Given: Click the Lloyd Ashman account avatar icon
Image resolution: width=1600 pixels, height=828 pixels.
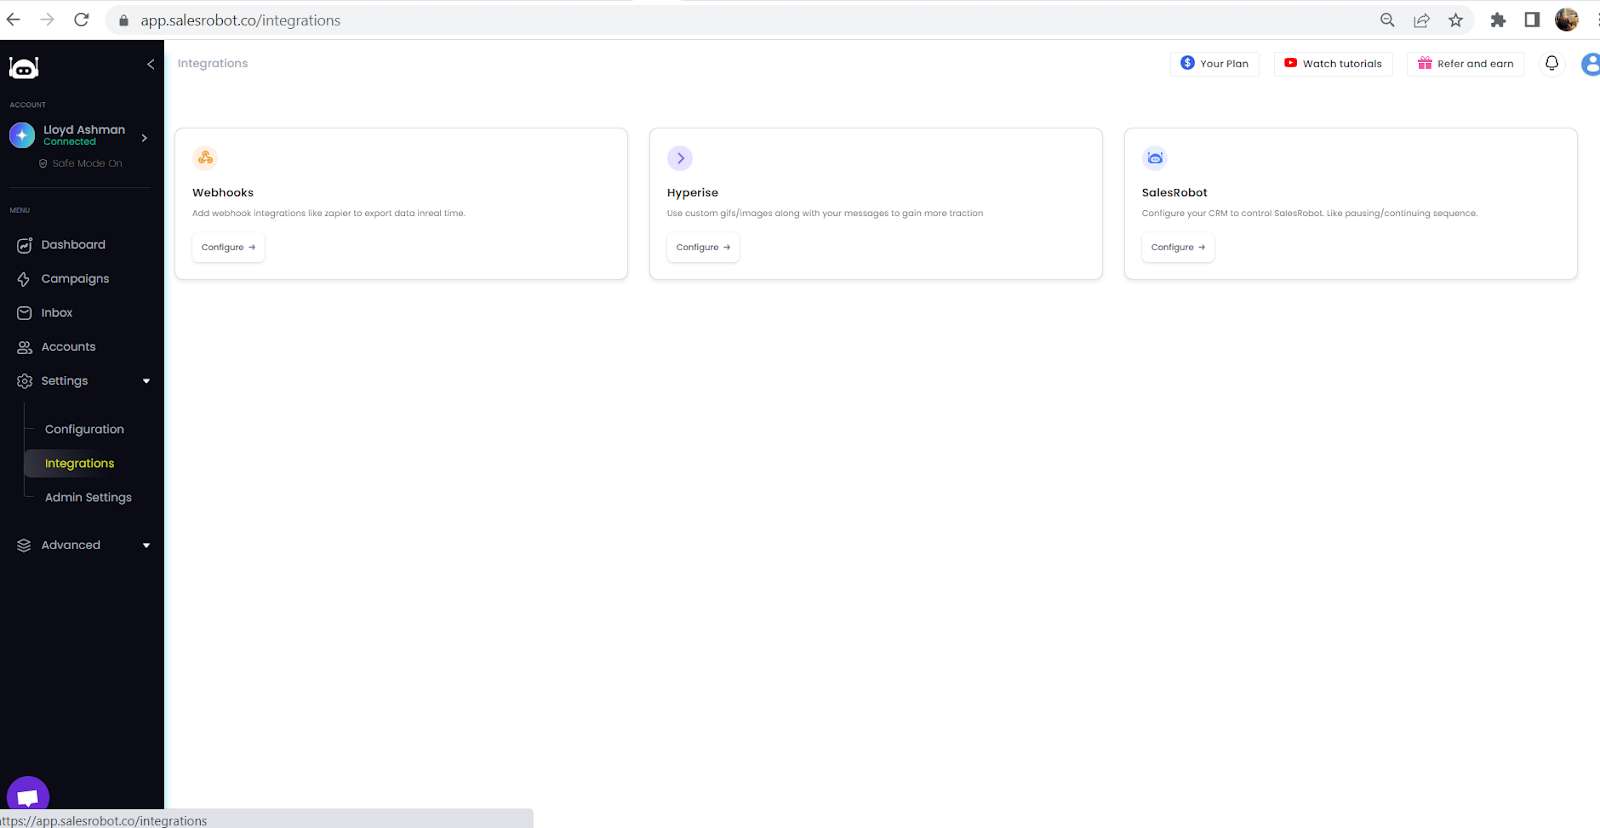Looking at the screenshot, I should pyautogui.click(x=22, y=135).
